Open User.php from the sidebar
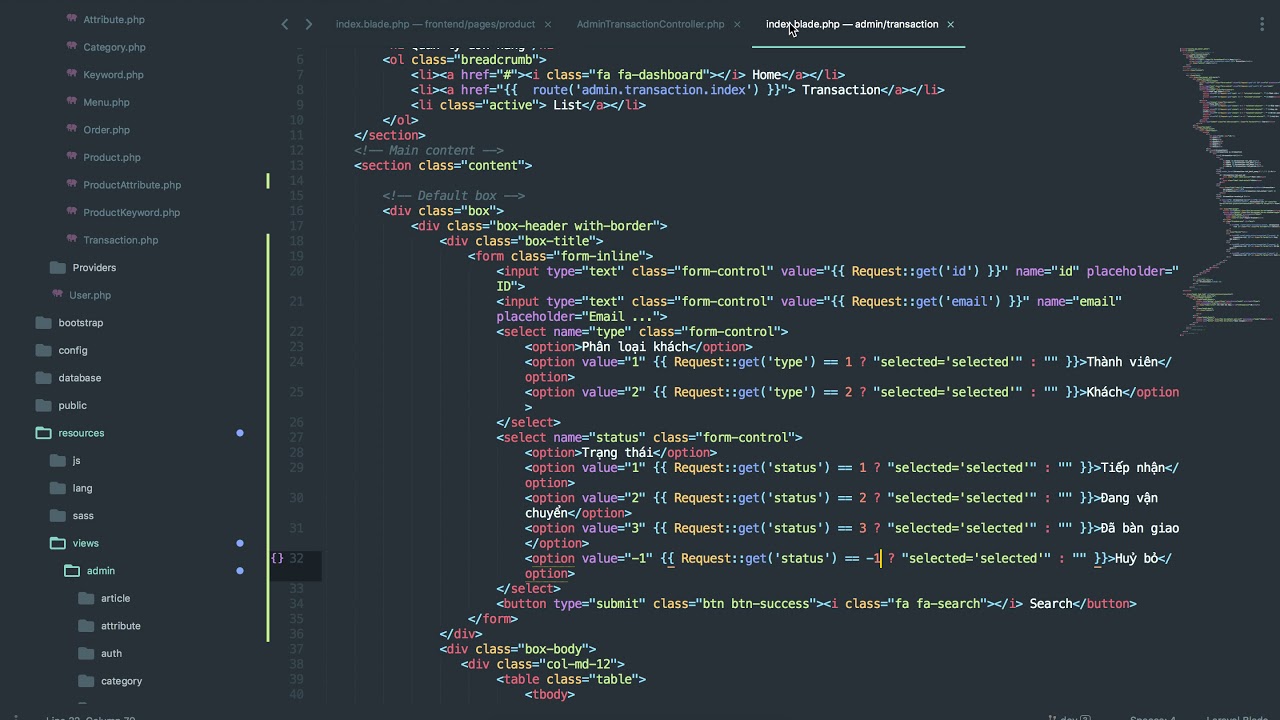 click(90, 295)
